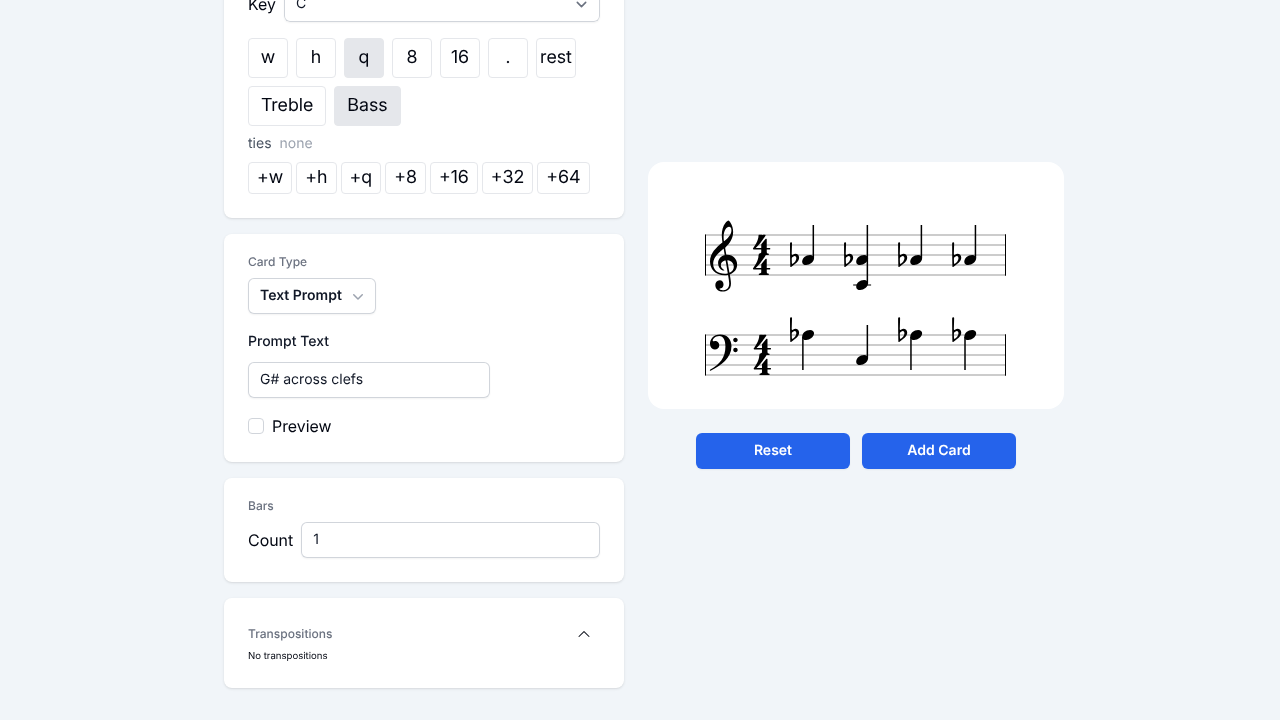Add a tied whole note with +w
This screenshot has width=1280, height=720.
click(270, 178)
